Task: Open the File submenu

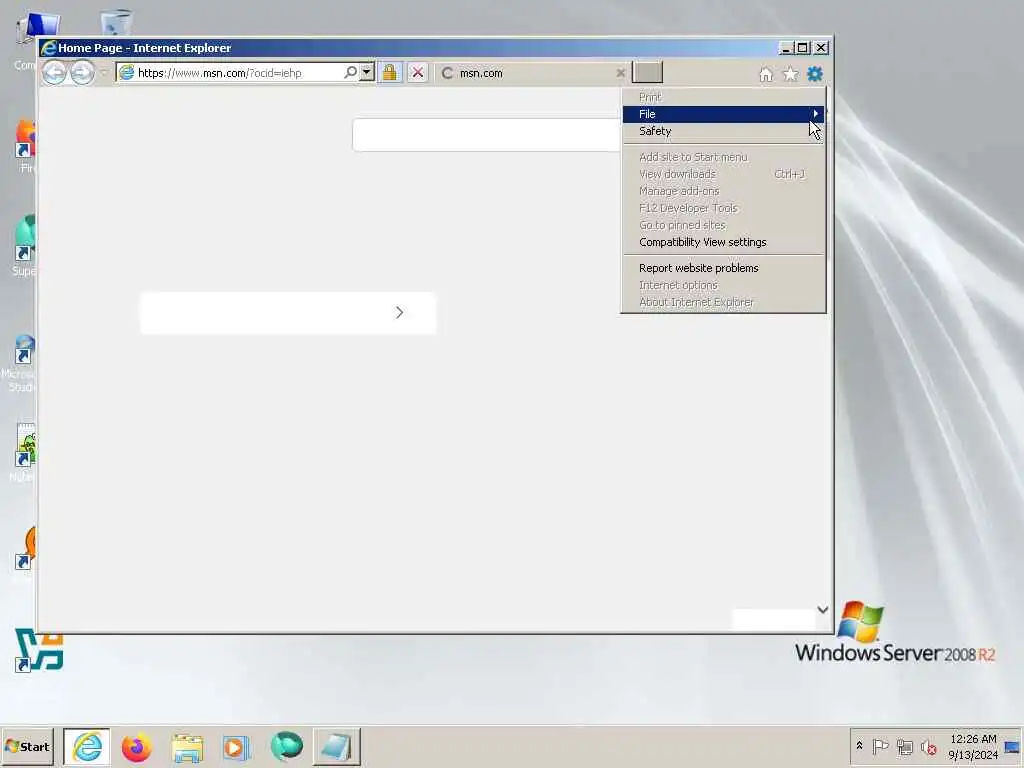Action: (x=723, y=114)
